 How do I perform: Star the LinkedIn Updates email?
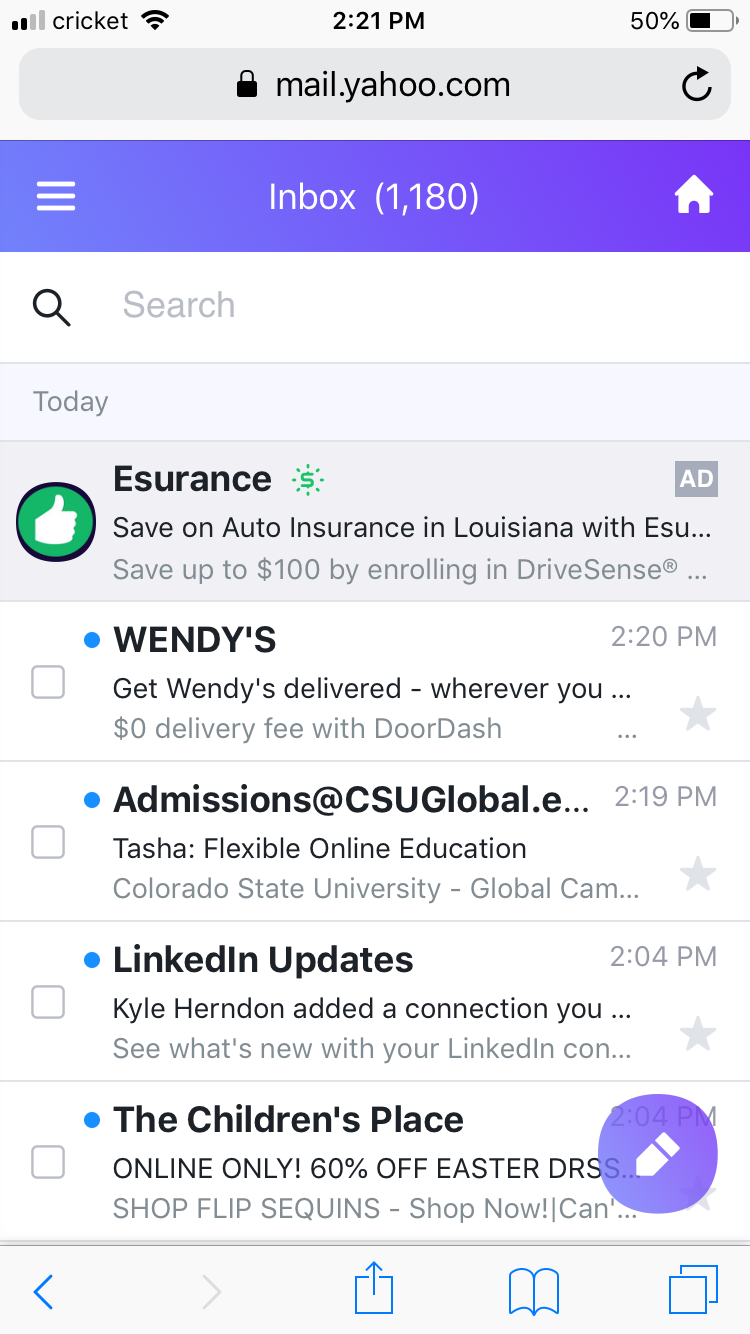pyautogui.click(x=697, y=1034)
